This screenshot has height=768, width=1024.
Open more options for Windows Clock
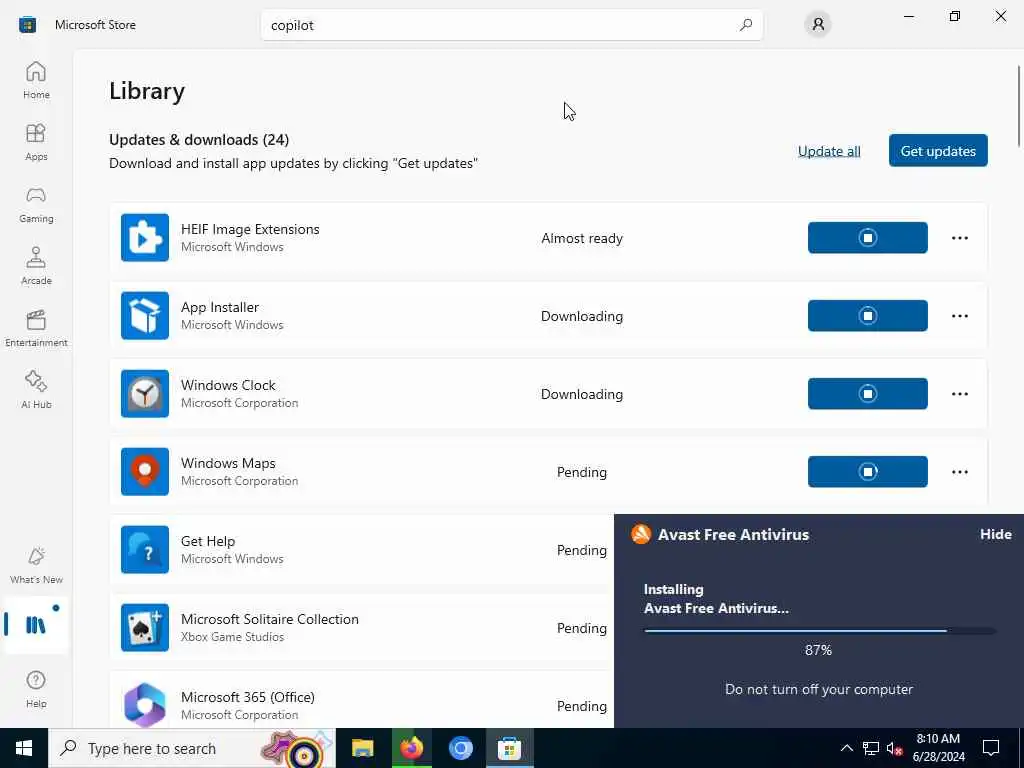959,394
